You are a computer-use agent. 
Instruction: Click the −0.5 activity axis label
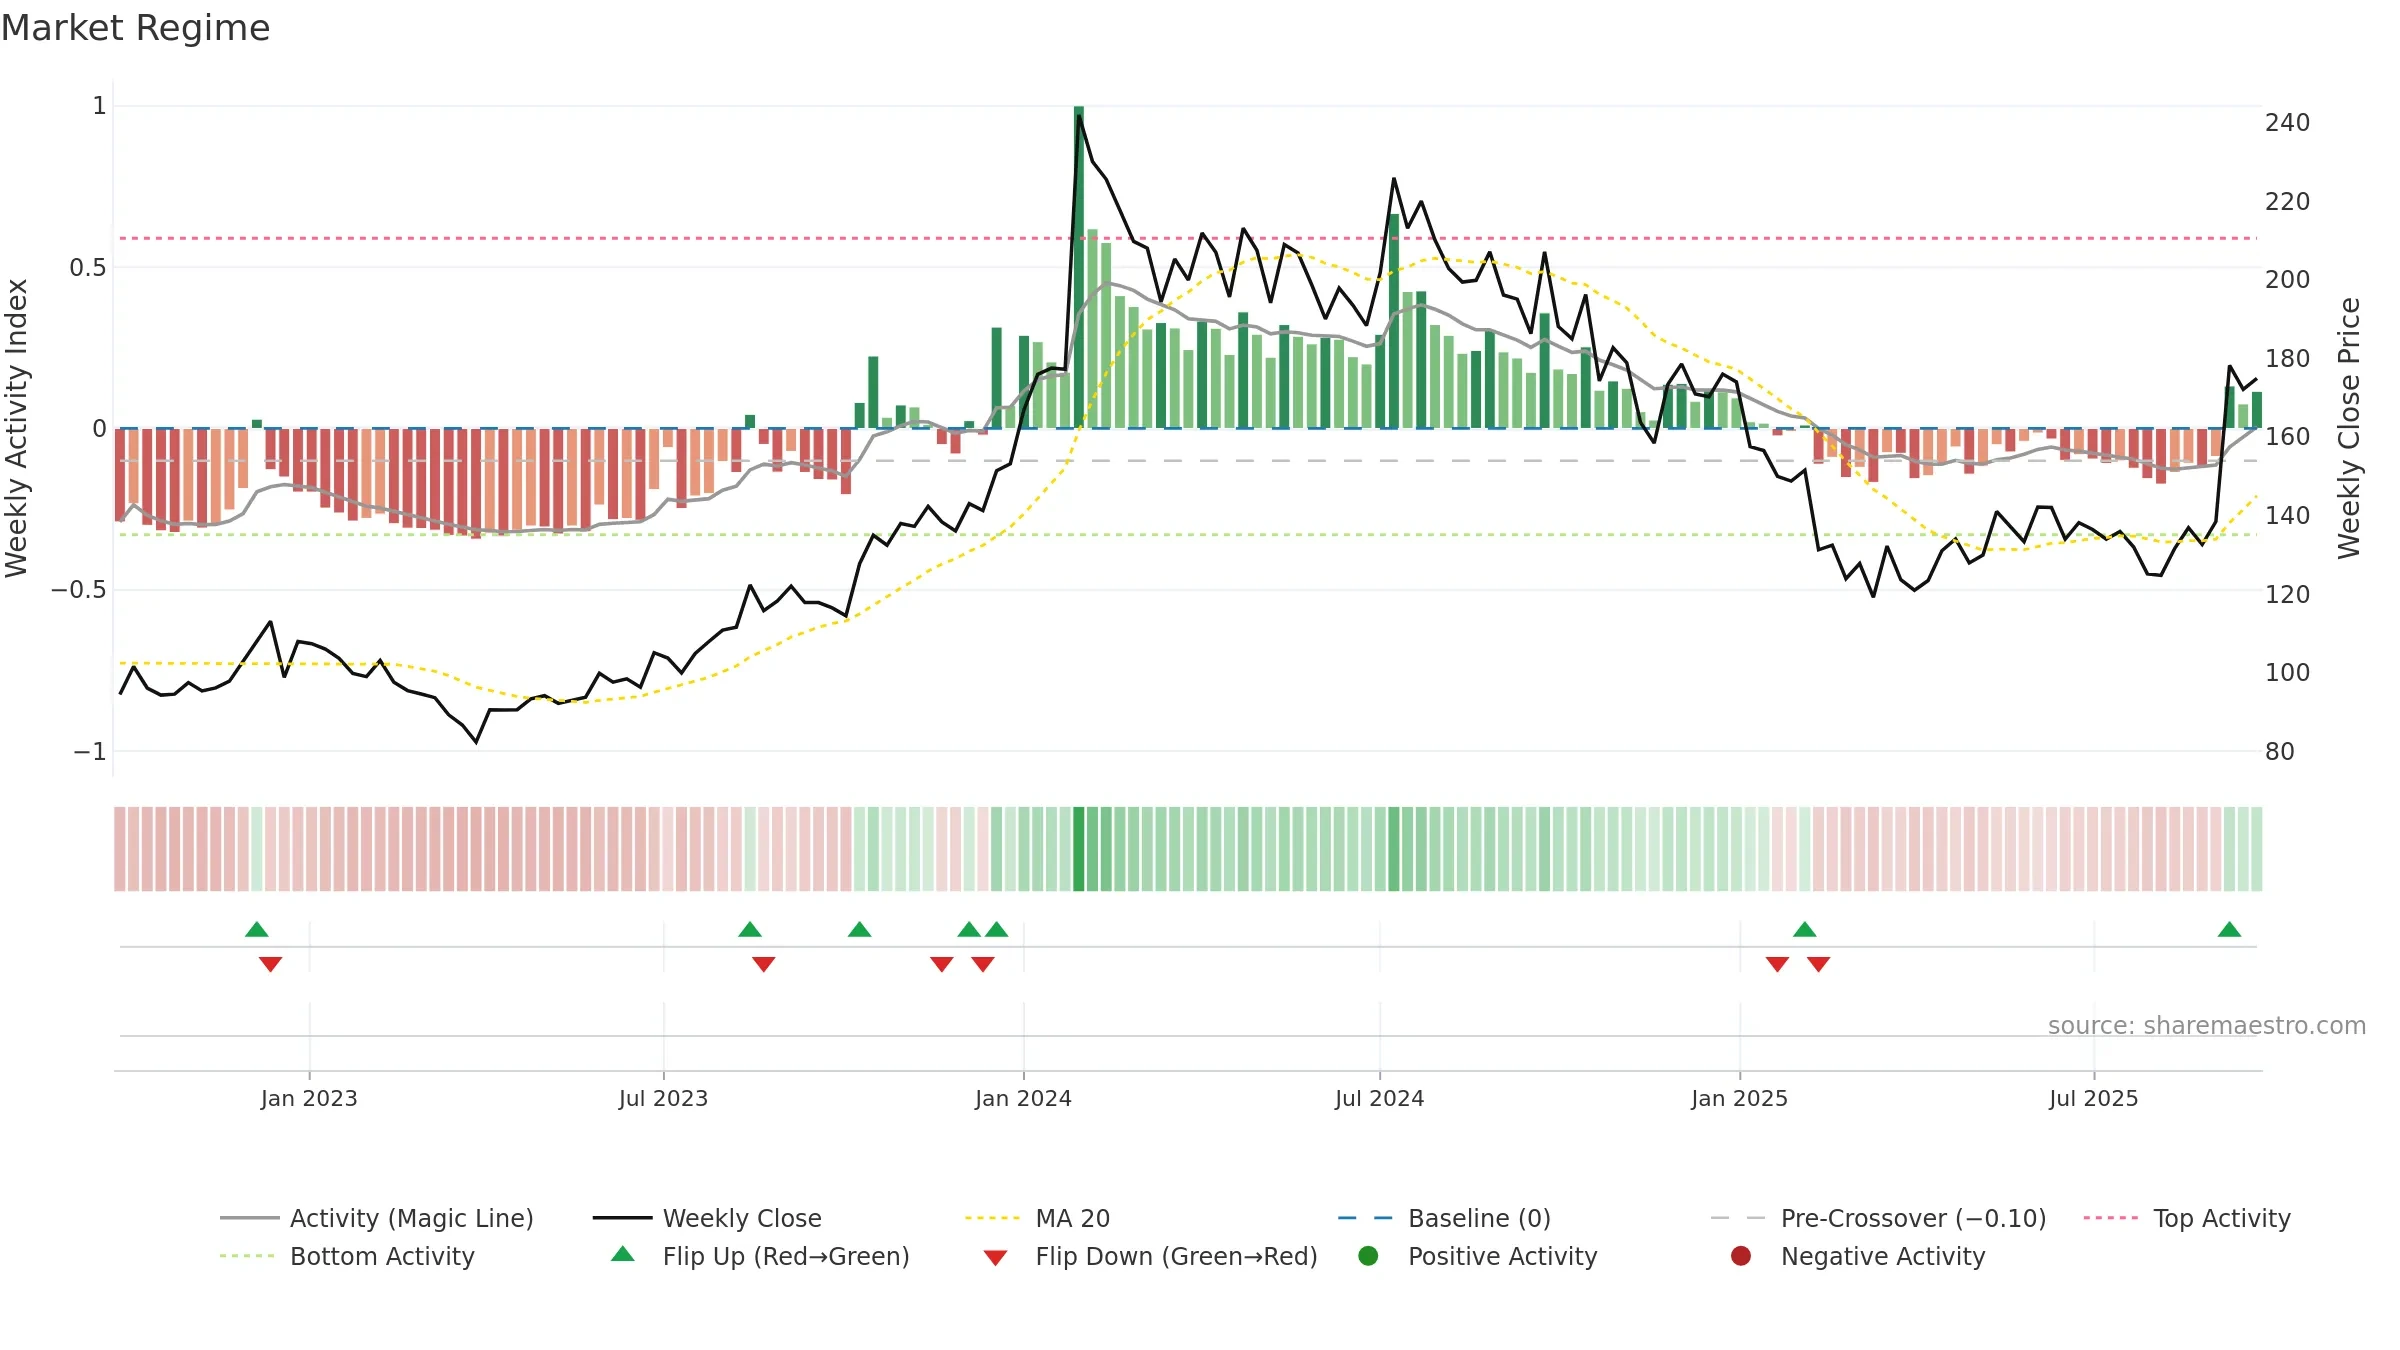click(x=78, y=589)
